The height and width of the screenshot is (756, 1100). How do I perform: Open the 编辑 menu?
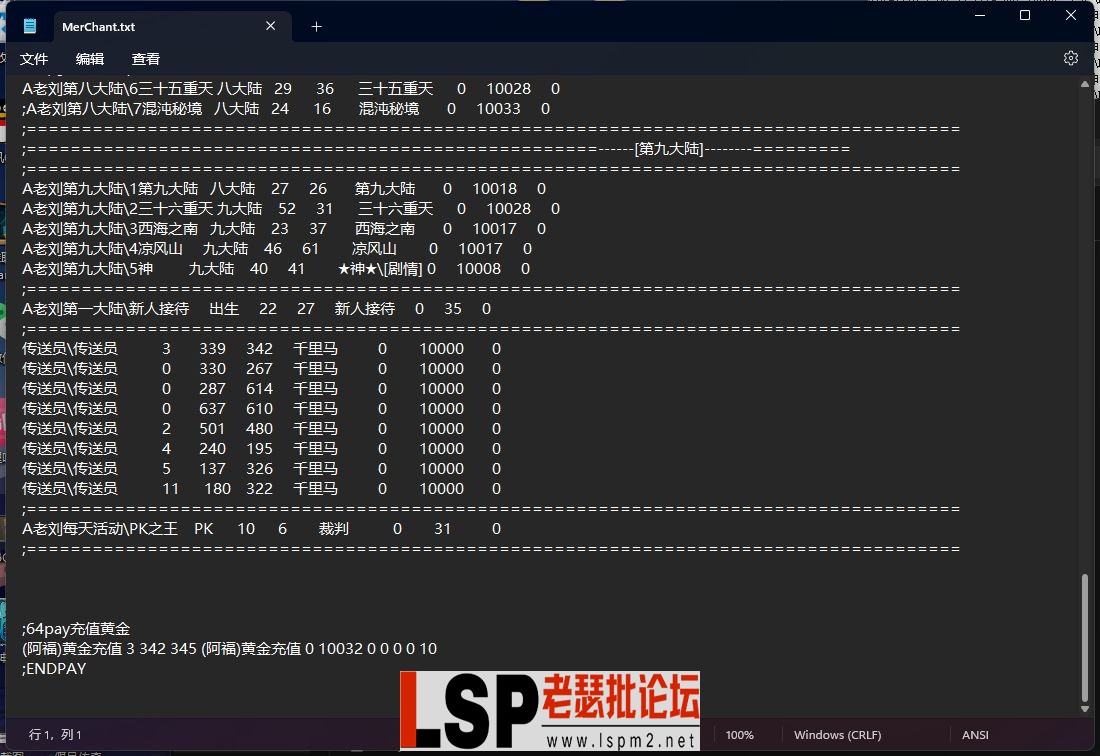[90, 59]
